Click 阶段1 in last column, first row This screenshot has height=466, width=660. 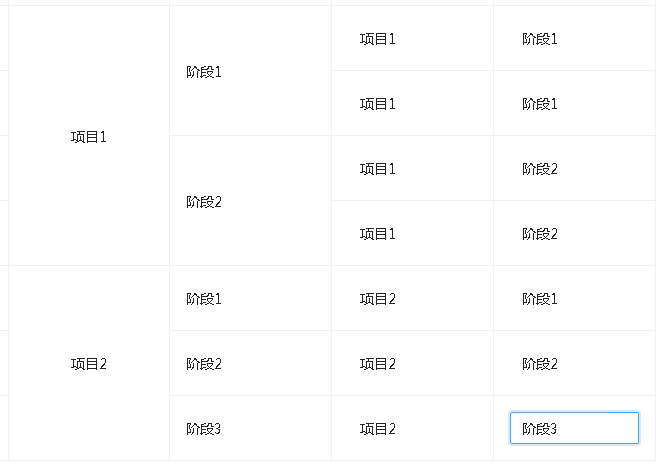click(540, 39)
